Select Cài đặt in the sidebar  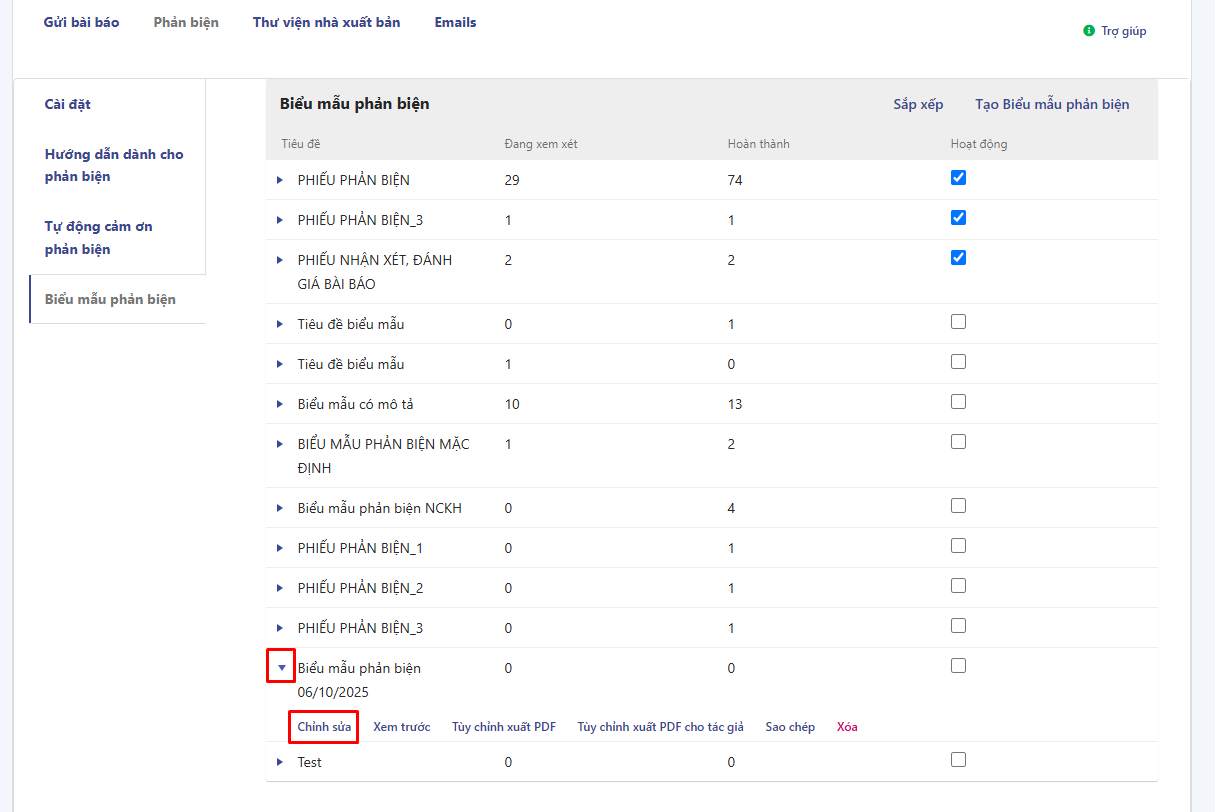pos(68,104)
